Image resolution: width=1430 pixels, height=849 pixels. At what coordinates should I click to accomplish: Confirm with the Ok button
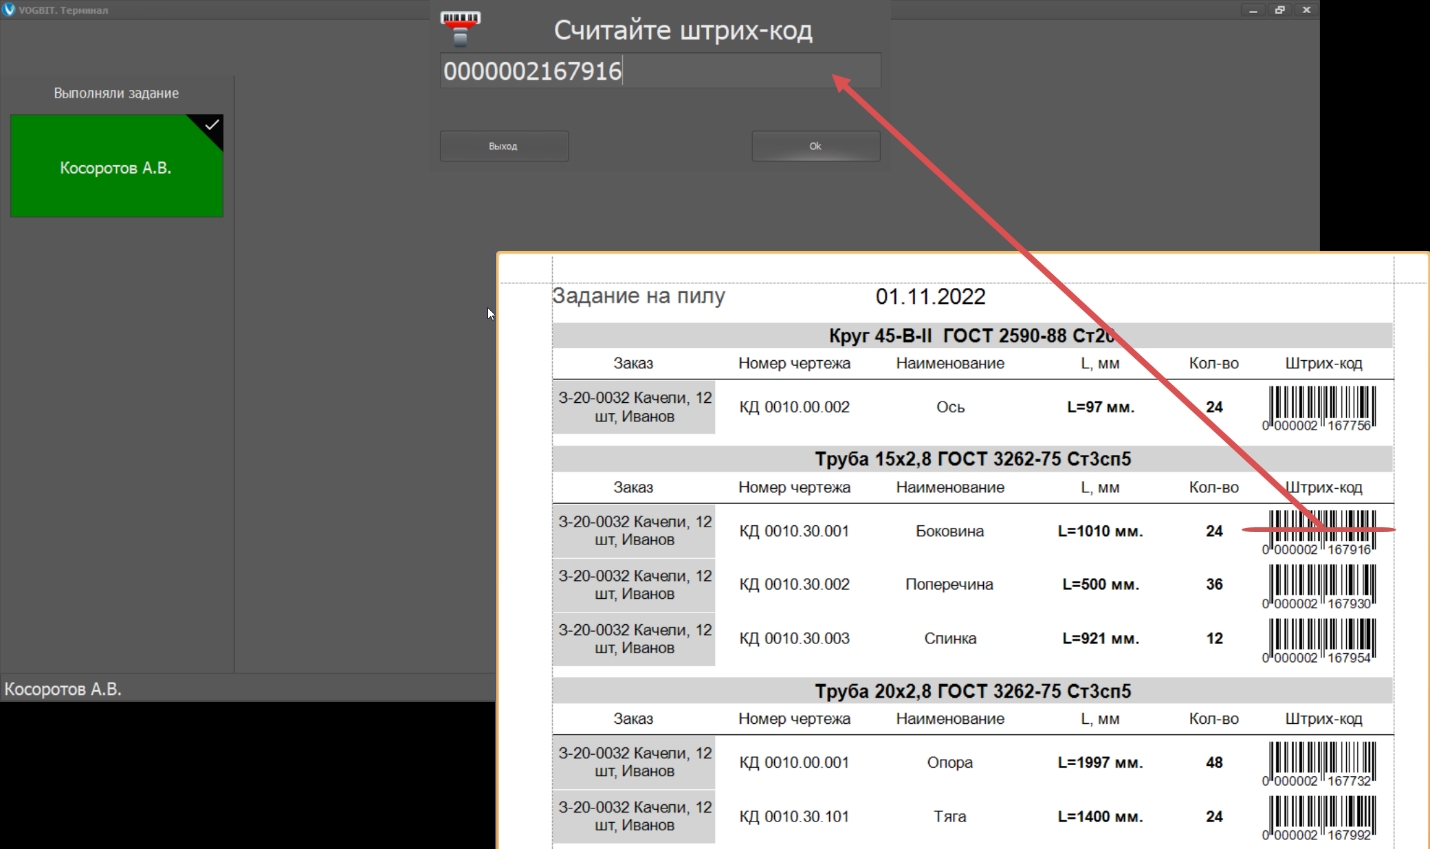click(816, 146)
